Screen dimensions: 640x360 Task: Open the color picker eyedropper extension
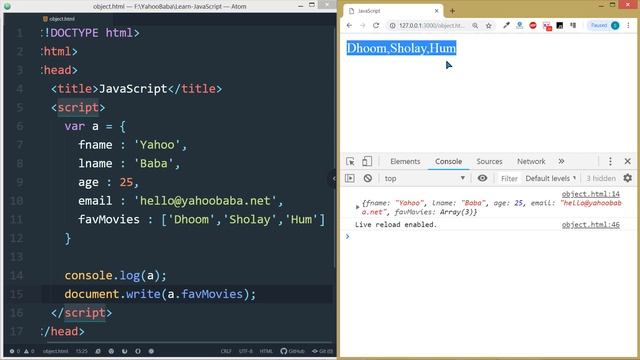506,25
